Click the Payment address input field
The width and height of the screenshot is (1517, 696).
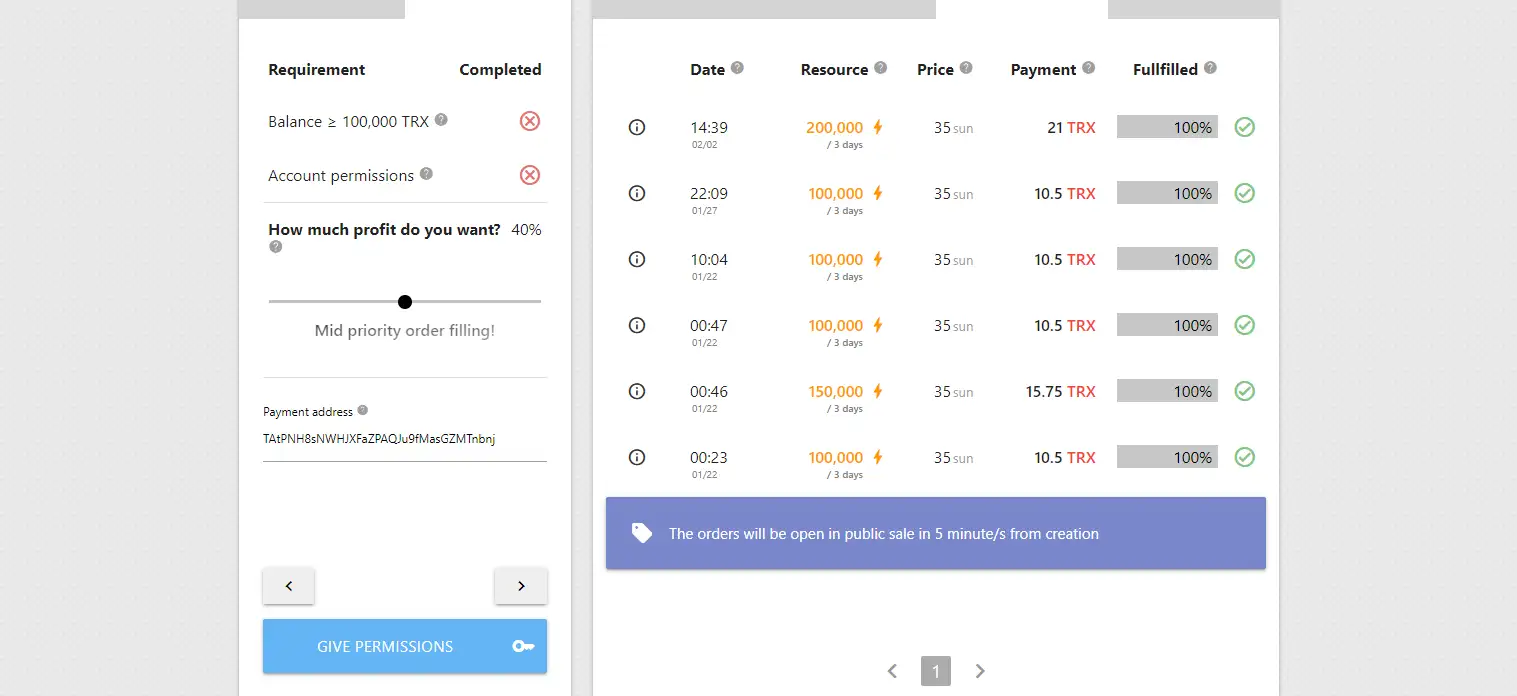click(x=405, y=439)
